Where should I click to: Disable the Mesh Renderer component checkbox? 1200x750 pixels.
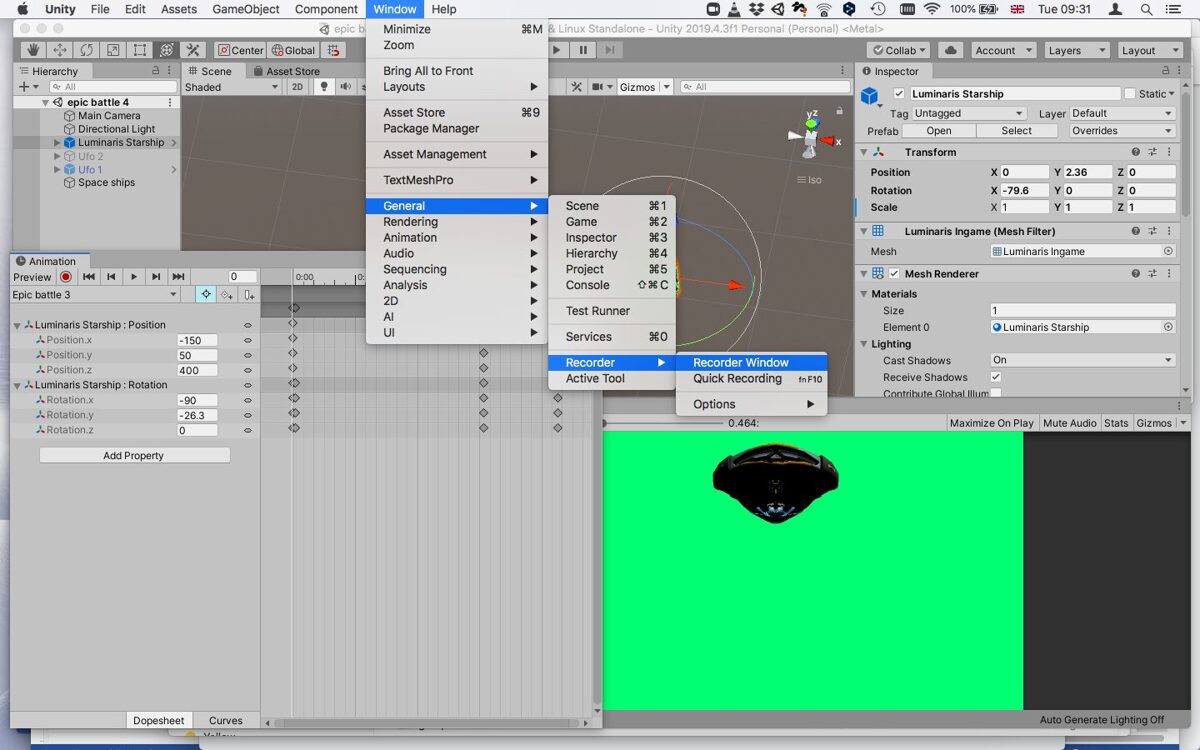pos(895,273)
